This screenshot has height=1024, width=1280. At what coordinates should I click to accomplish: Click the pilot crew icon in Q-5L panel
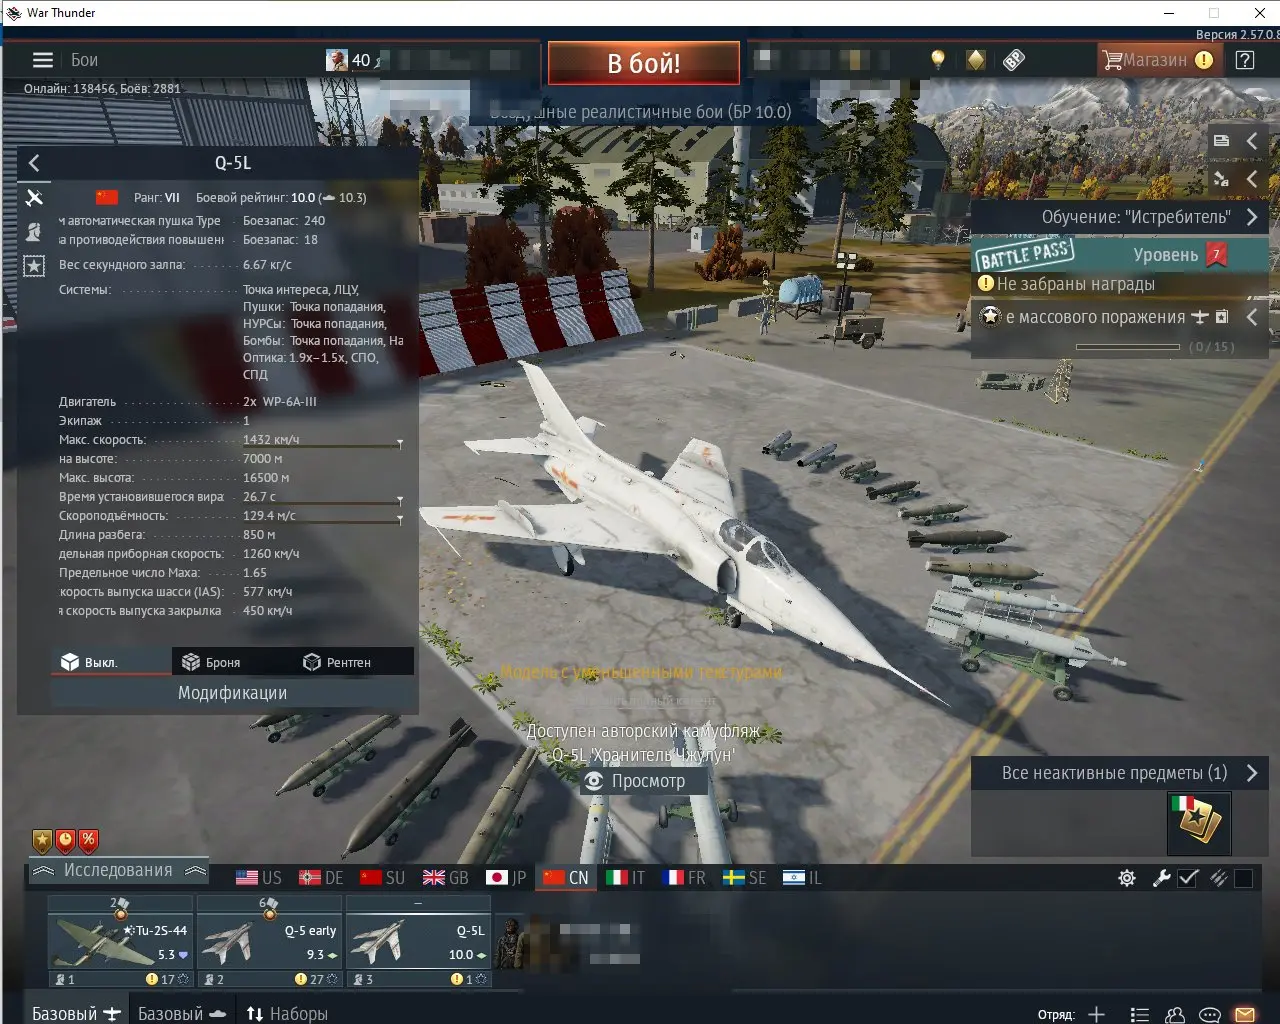[x=34, y=231]
